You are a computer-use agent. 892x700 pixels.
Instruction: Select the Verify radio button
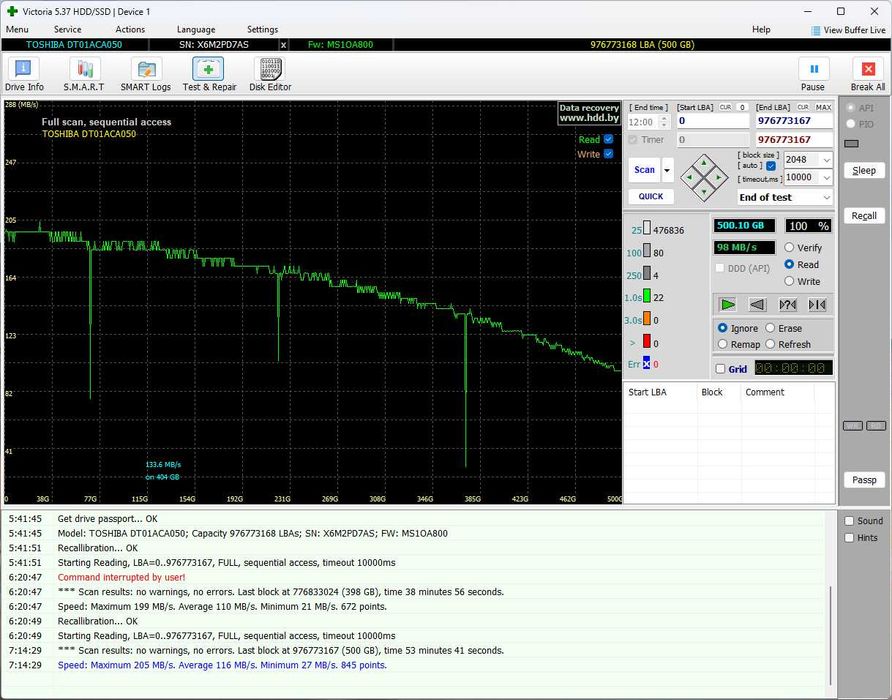790,248
